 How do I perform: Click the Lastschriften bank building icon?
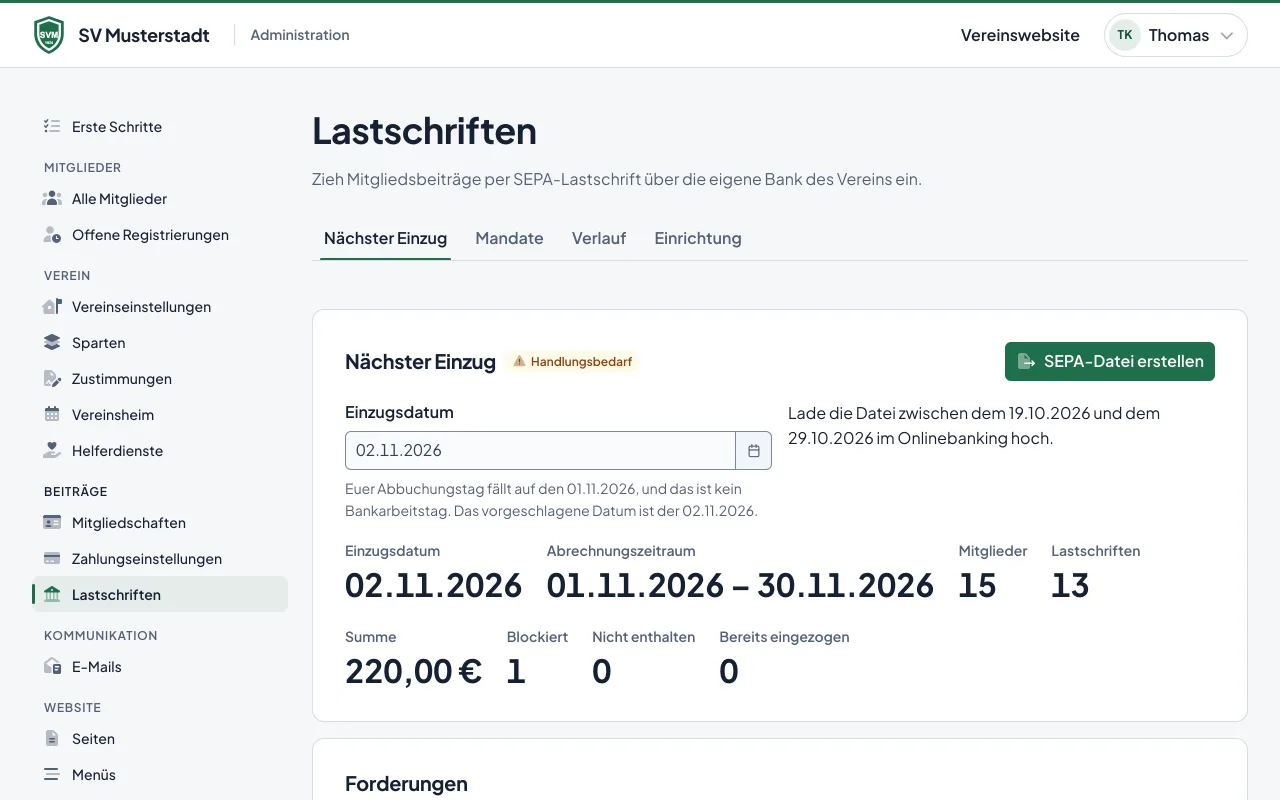point(52,595)
